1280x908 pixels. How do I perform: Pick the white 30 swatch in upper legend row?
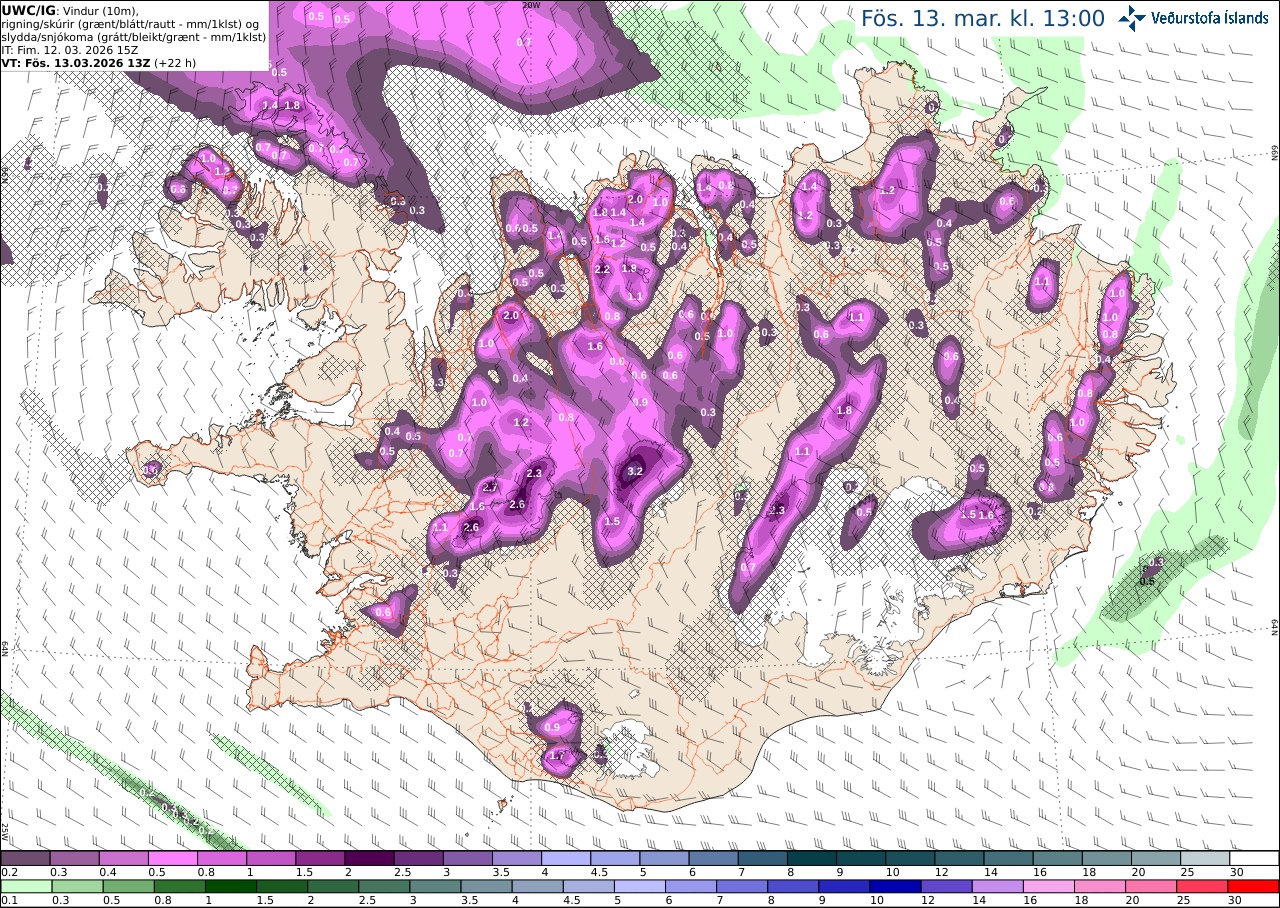pos(1254,858)
